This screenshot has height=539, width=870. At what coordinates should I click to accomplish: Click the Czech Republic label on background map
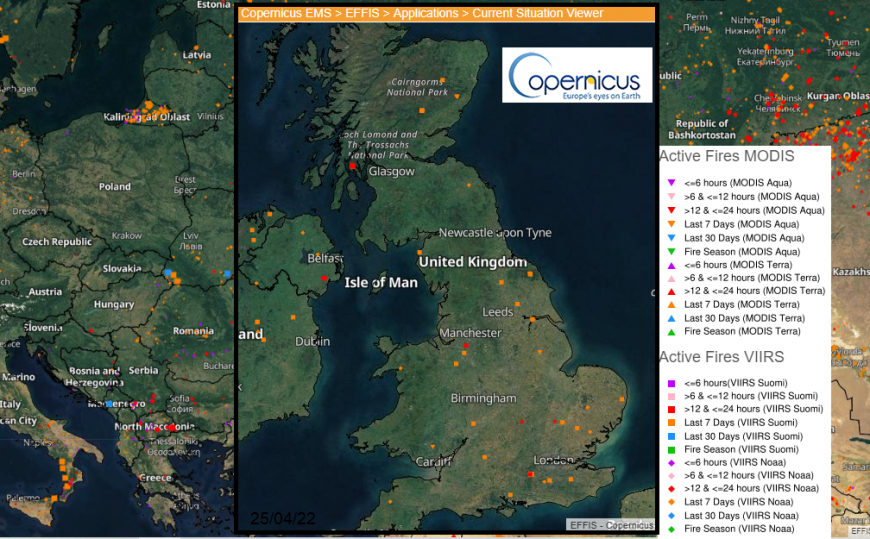coord(57,242)
